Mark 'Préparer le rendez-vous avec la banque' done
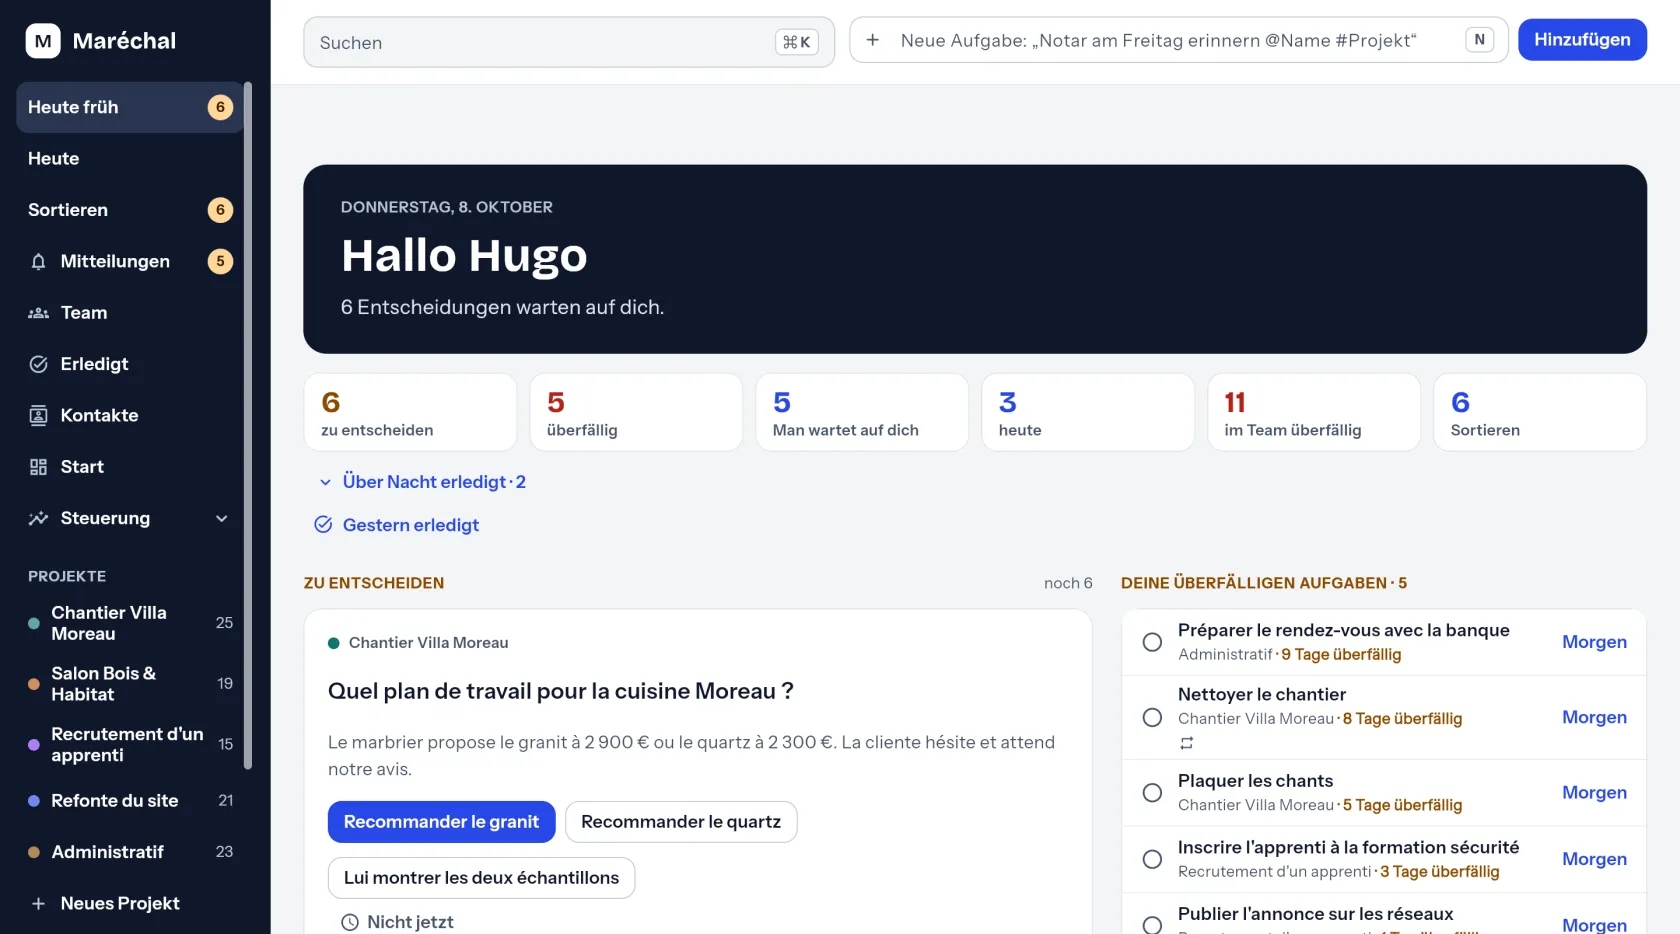This screenshot has width=1680, height=934. pos(1152,642)
